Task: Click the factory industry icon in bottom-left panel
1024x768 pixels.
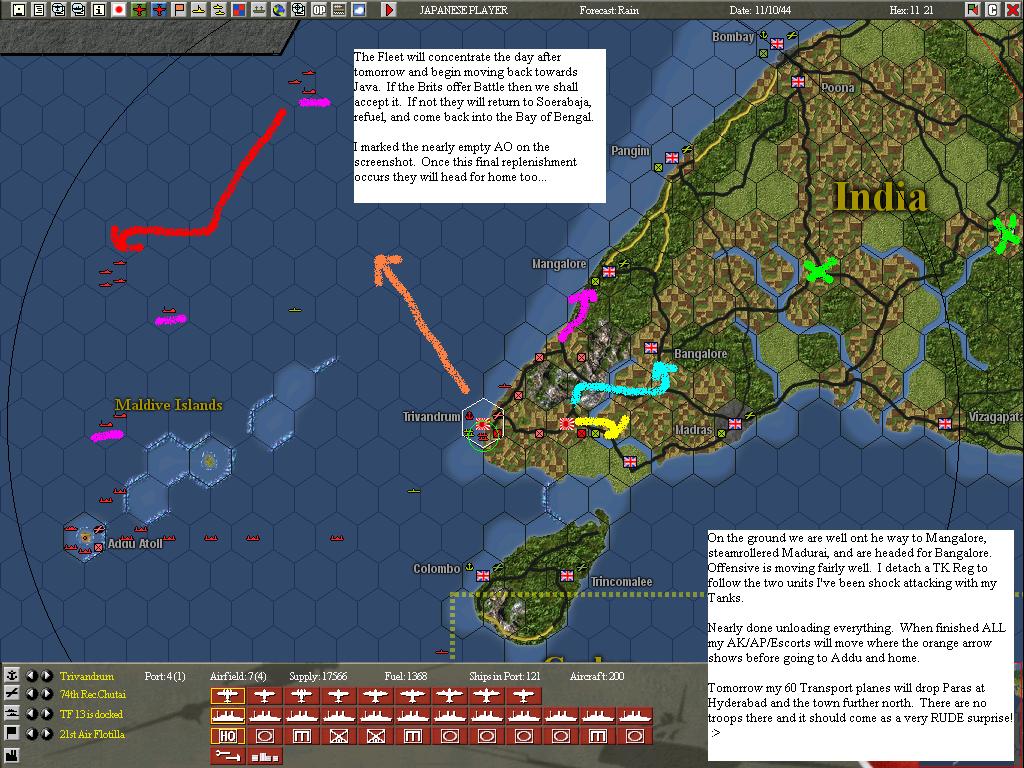Action: pos(11,756)
